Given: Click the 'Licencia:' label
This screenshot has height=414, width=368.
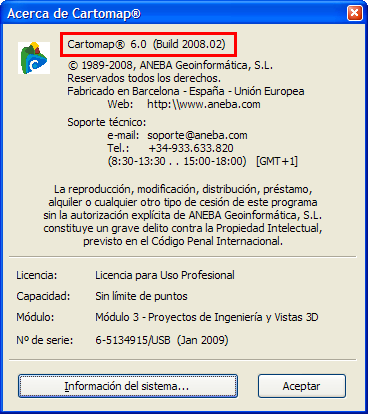Looking at the screenshot, I should (37, 275).
